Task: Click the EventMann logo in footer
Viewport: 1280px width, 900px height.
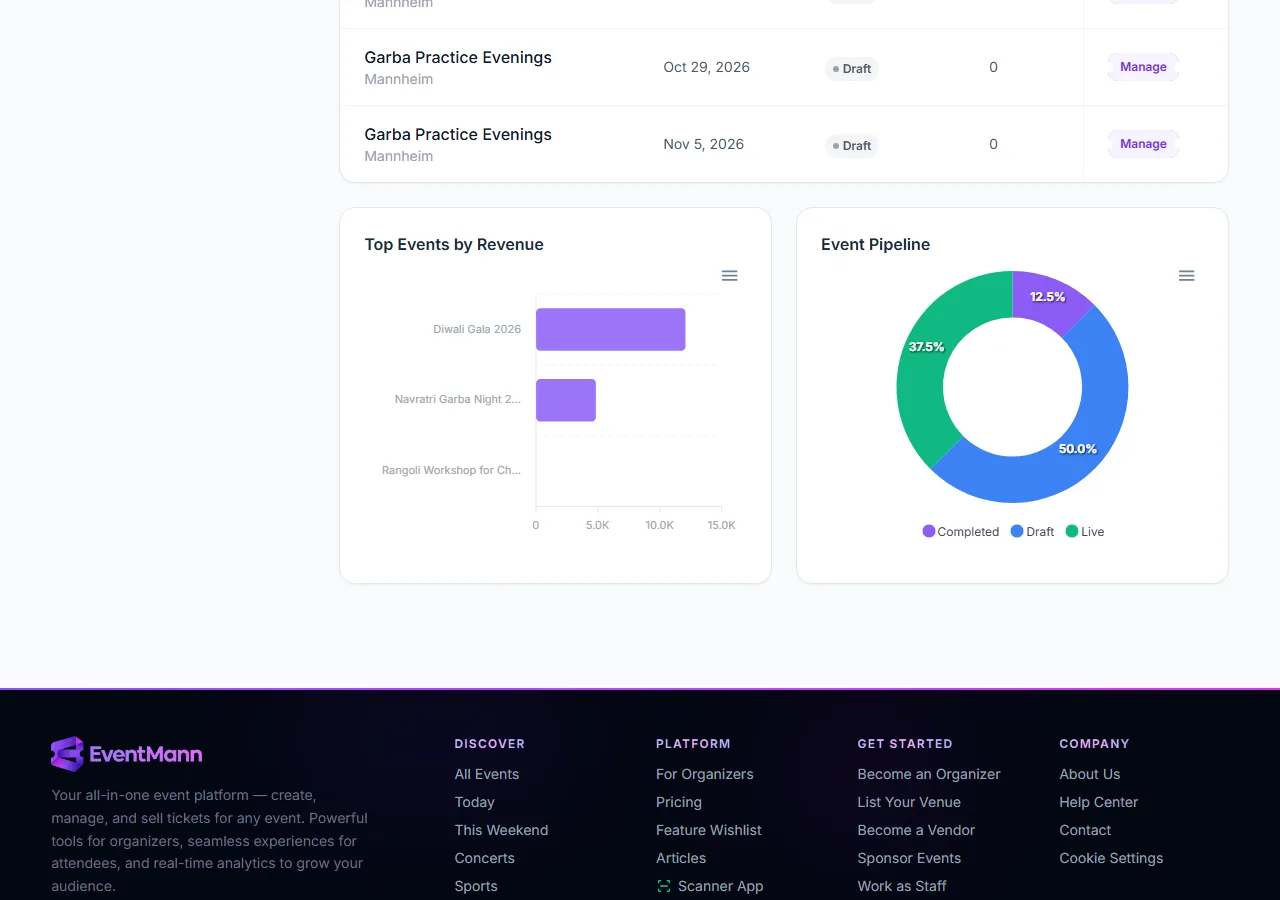Action: point(127,754)
